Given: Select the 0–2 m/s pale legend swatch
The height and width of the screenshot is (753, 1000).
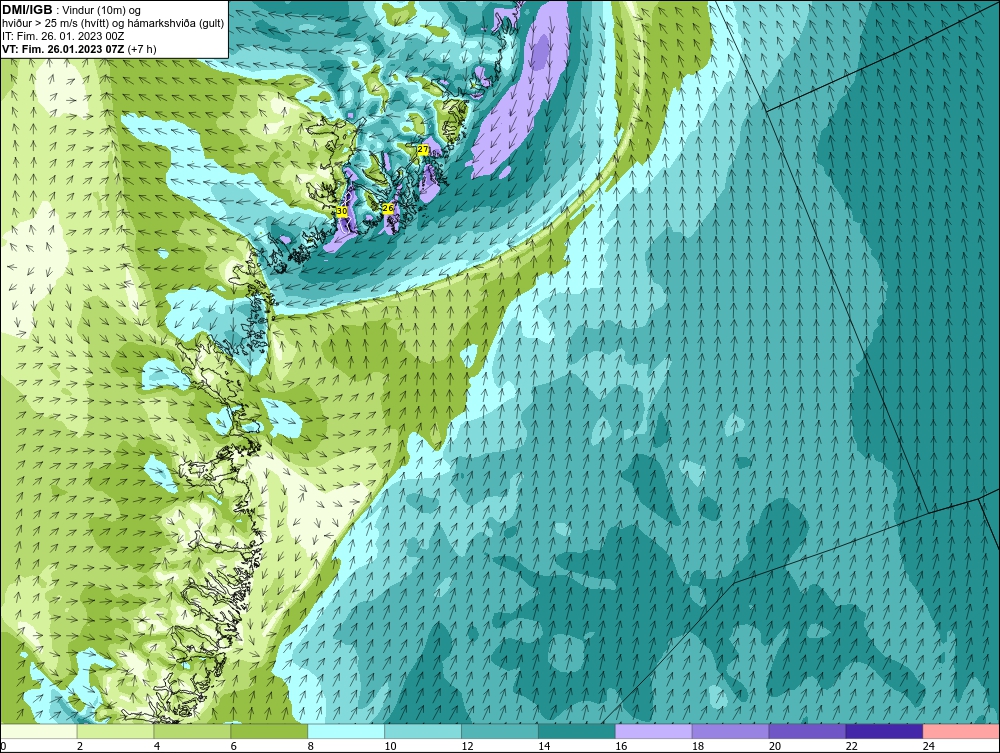Looking at the screenshot, I should [x=39, y=731].
